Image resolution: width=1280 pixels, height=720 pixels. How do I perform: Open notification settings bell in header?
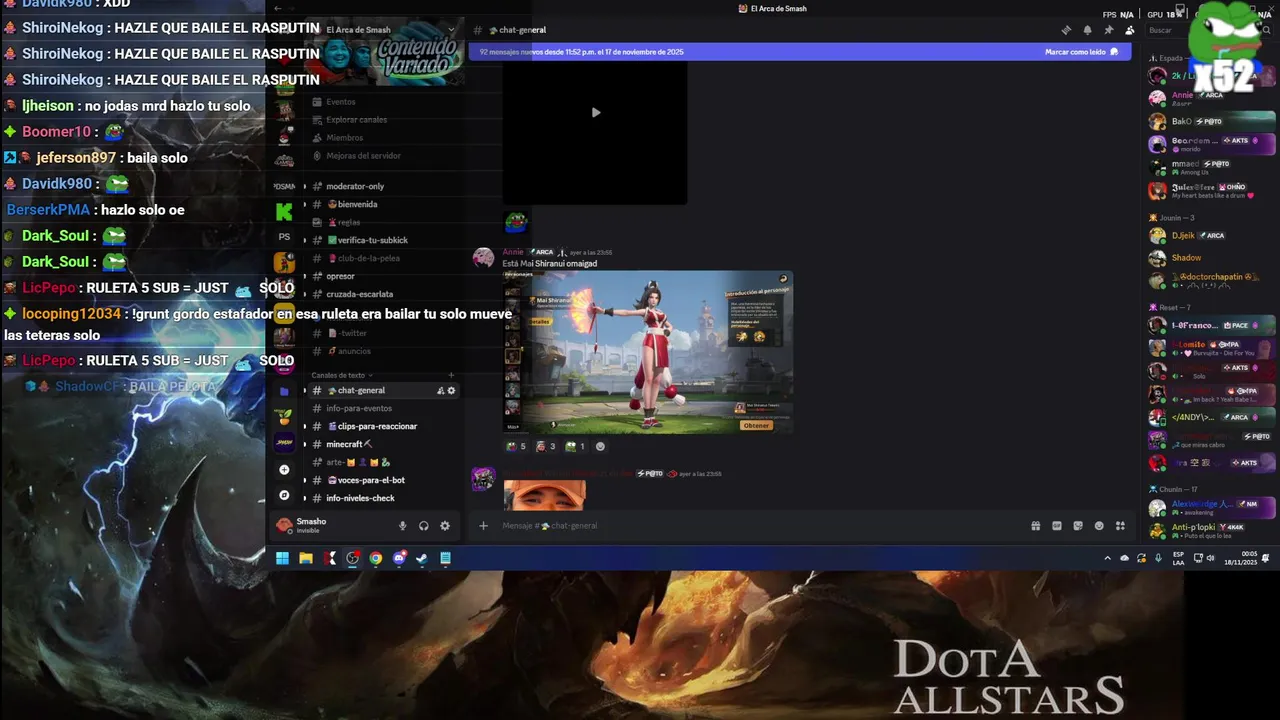point(1087,30)
